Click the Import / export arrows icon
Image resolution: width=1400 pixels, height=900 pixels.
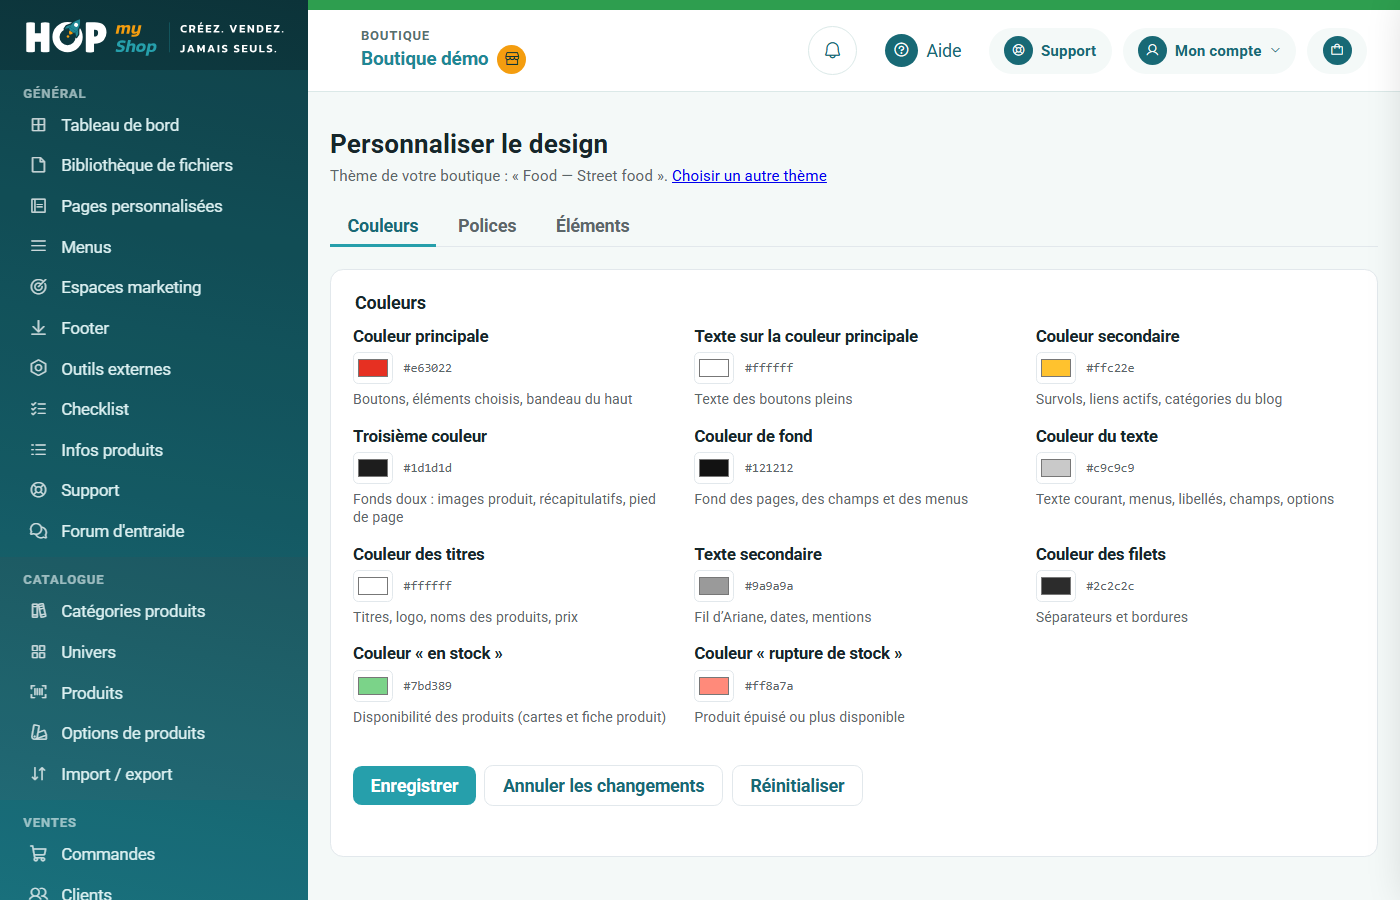[x=39, y=774]
